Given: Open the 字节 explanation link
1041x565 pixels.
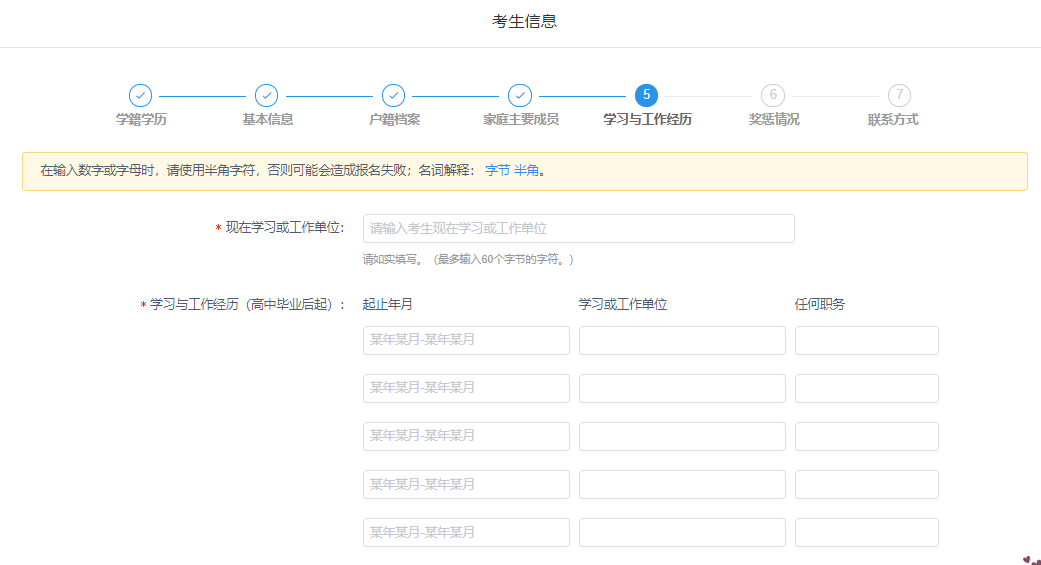Looking at the screenshot, I should 497,171.
